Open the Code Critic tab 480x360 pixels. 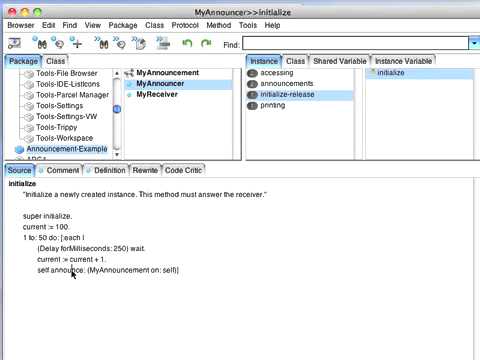183,170
